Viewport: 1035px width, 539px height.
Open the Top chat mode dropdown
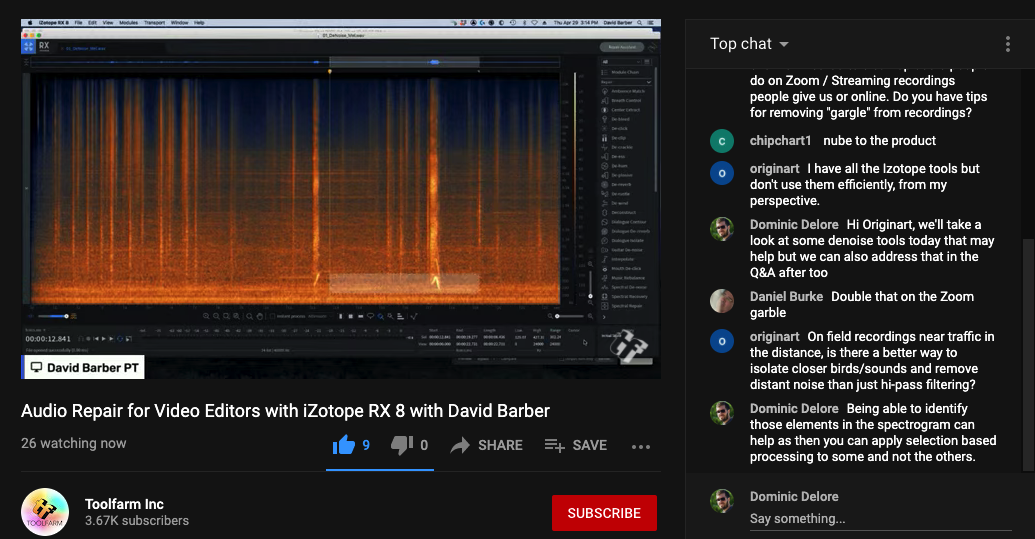click(749, 44)
